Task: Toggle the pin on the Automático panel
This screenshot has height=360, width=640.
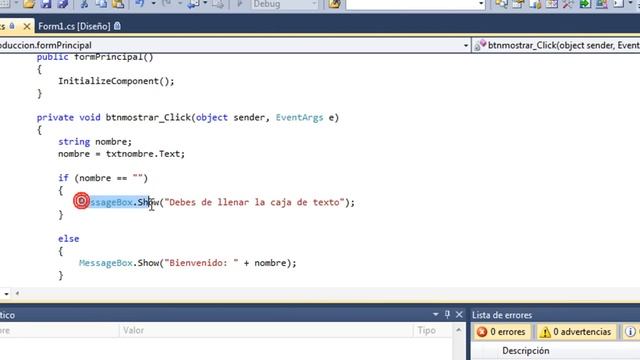Action: click(x=447, y=314)
